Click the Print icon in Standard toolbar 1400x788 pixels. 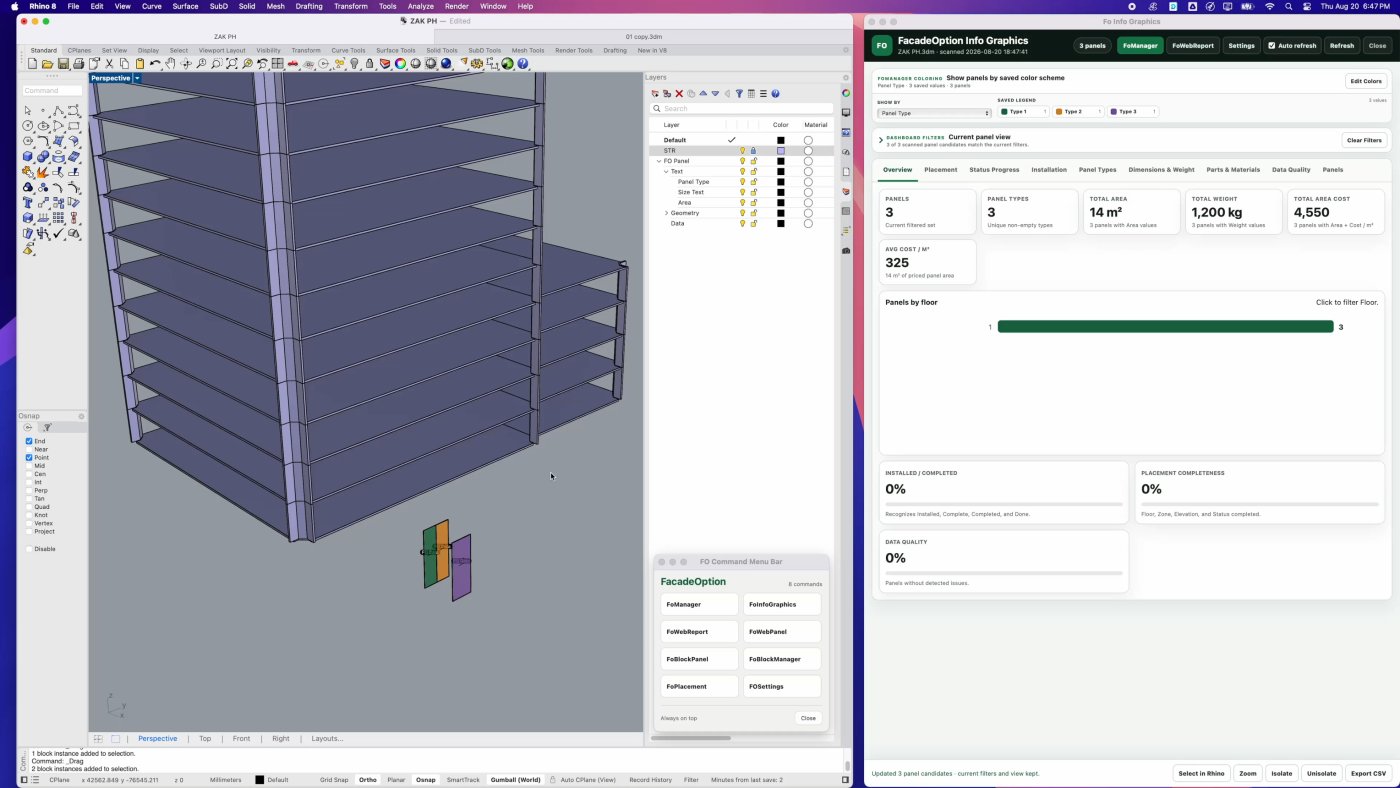click(x=79, y=64)
